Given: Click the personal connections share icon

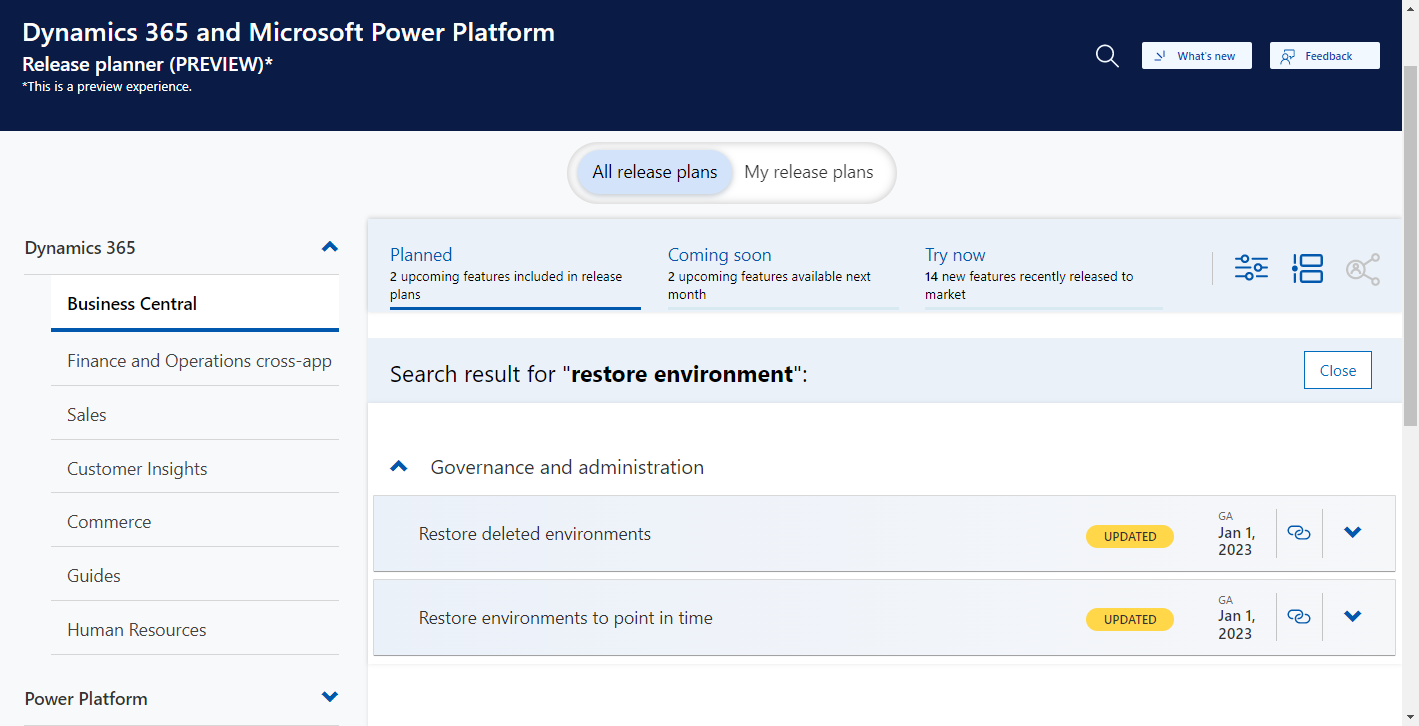Looking at the screenshot, I should (x=1363, y=267).
